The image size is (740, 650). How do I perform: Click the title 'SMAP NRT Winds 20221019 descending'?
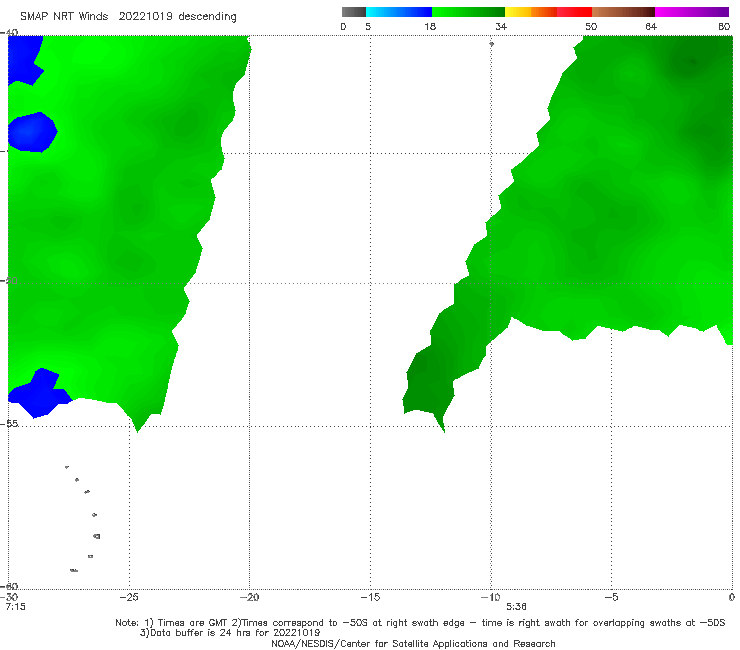(x=128, y=16)
